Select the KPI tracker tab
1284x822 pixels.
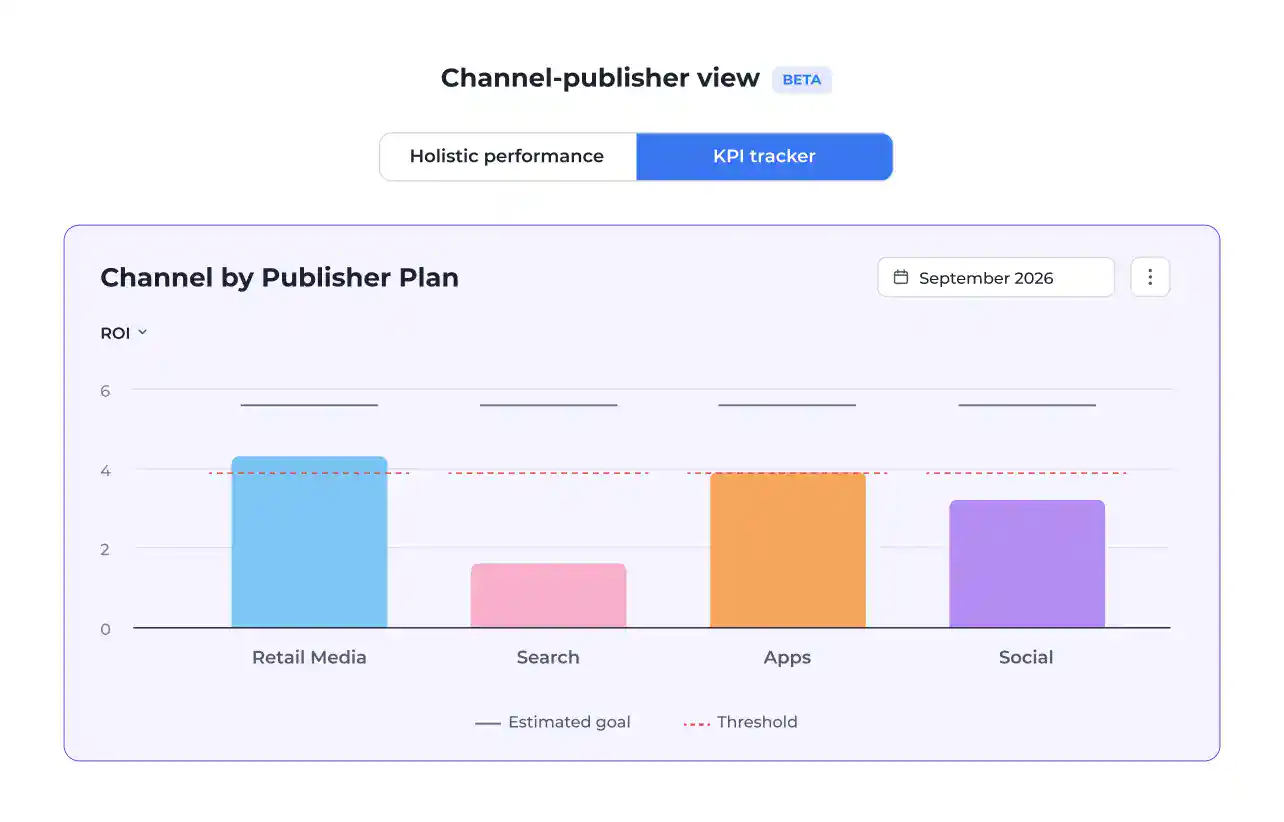coord(764,157)
